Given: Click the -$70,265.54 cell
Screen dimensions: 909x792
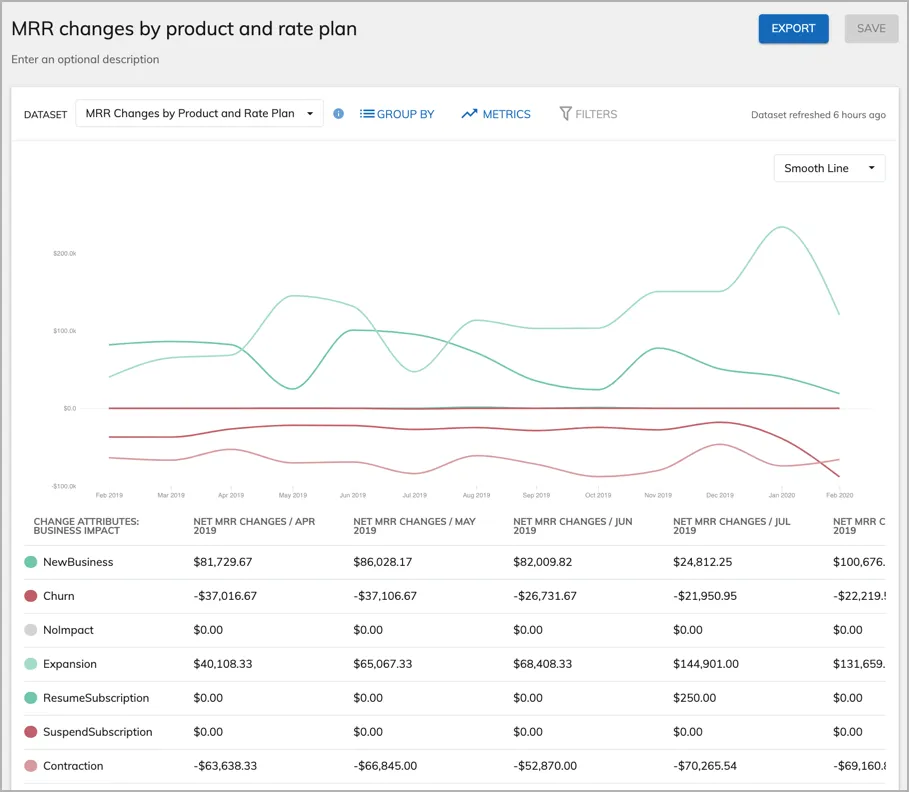Looking at the screenshot, I should tap(705, 766).
